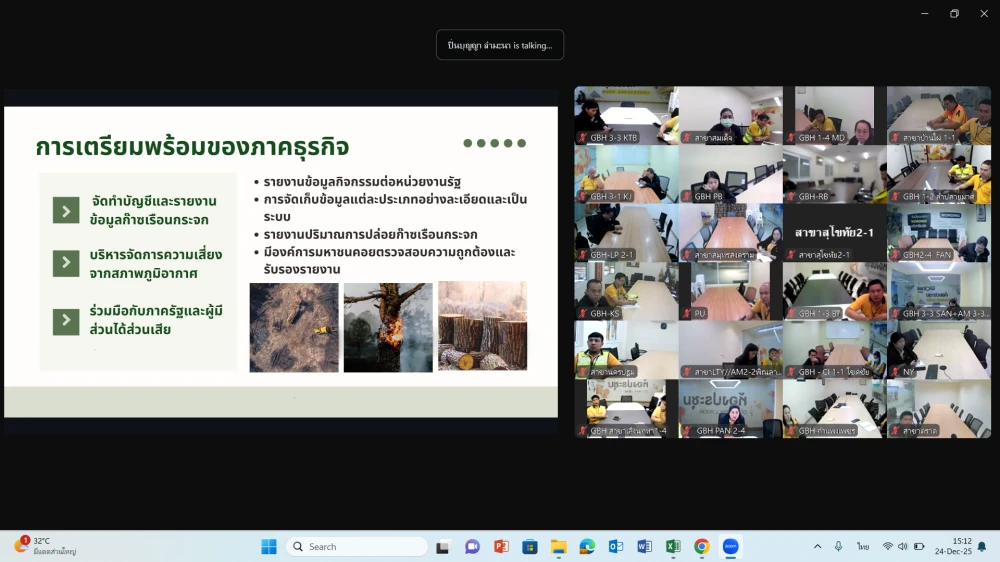The image size is (1000, 562).
Task: Close the Zoom meeting window
Action: (984, 13)
